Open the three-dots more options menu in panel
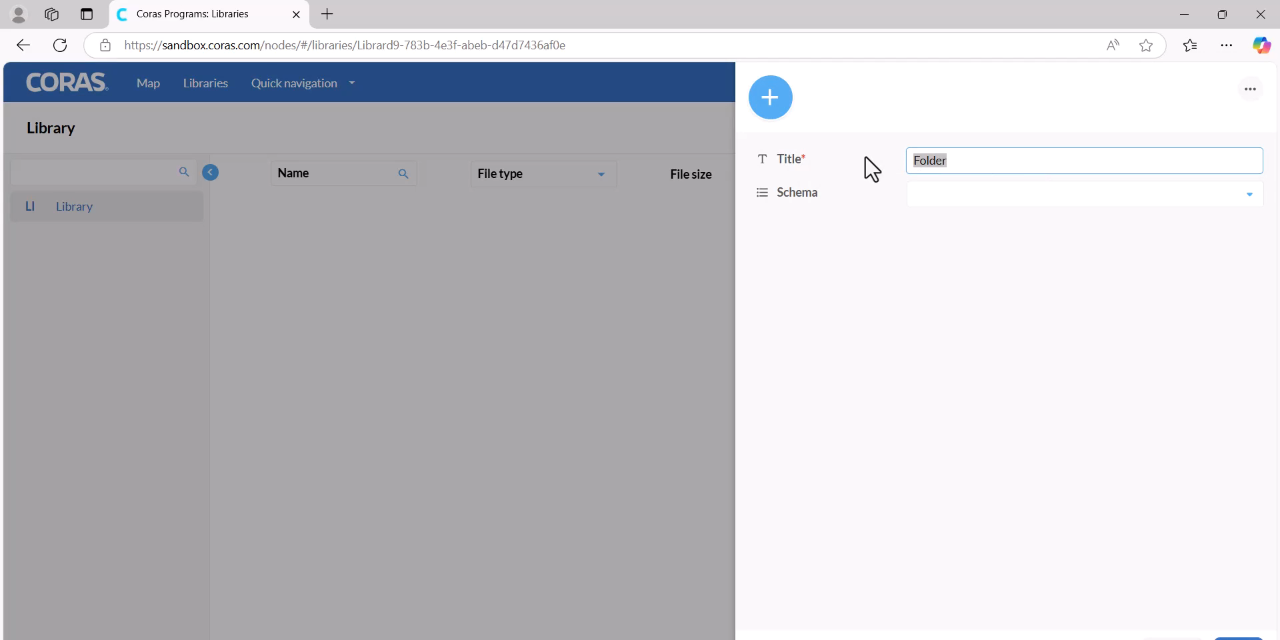1280x640 pixels. (x=1250, y=89)
